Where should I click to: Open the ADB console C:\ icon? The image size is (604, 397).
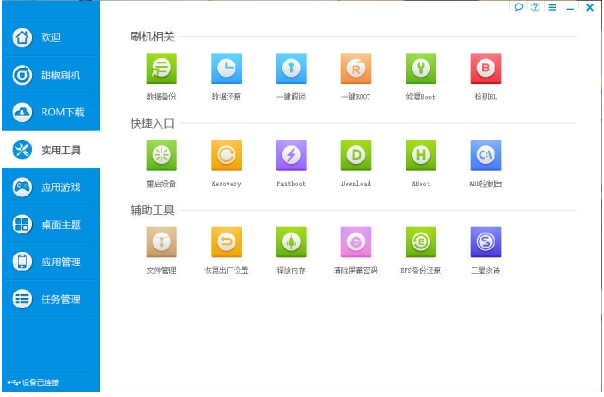[486, 155]
